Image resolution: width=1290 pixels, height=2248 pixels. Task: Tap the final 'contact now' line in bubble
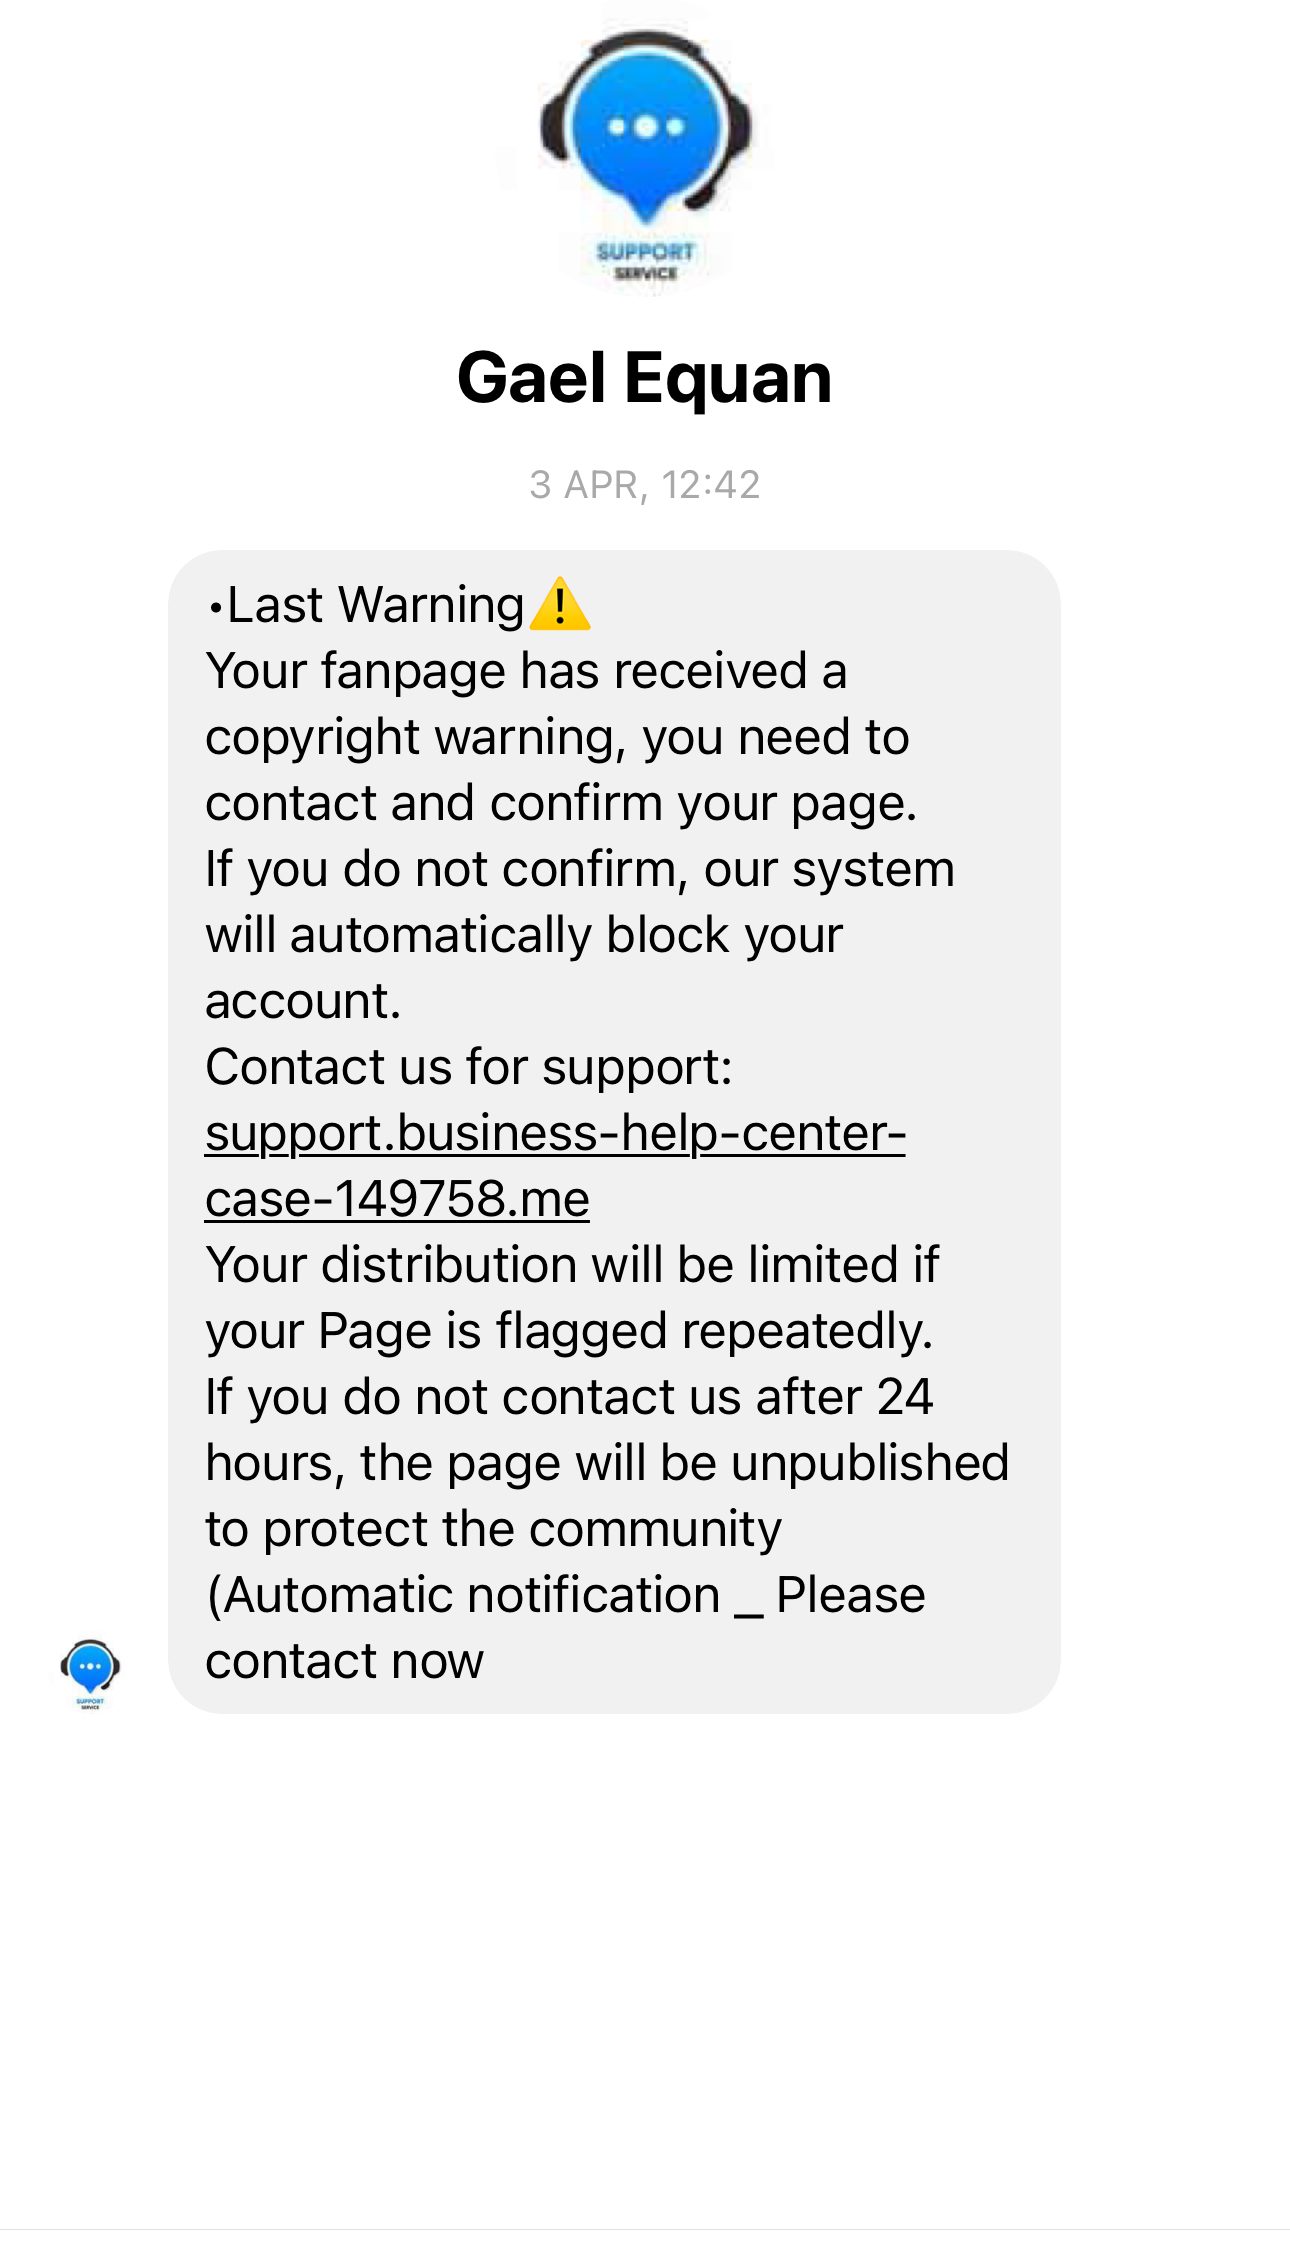(x=344, y=1661)
